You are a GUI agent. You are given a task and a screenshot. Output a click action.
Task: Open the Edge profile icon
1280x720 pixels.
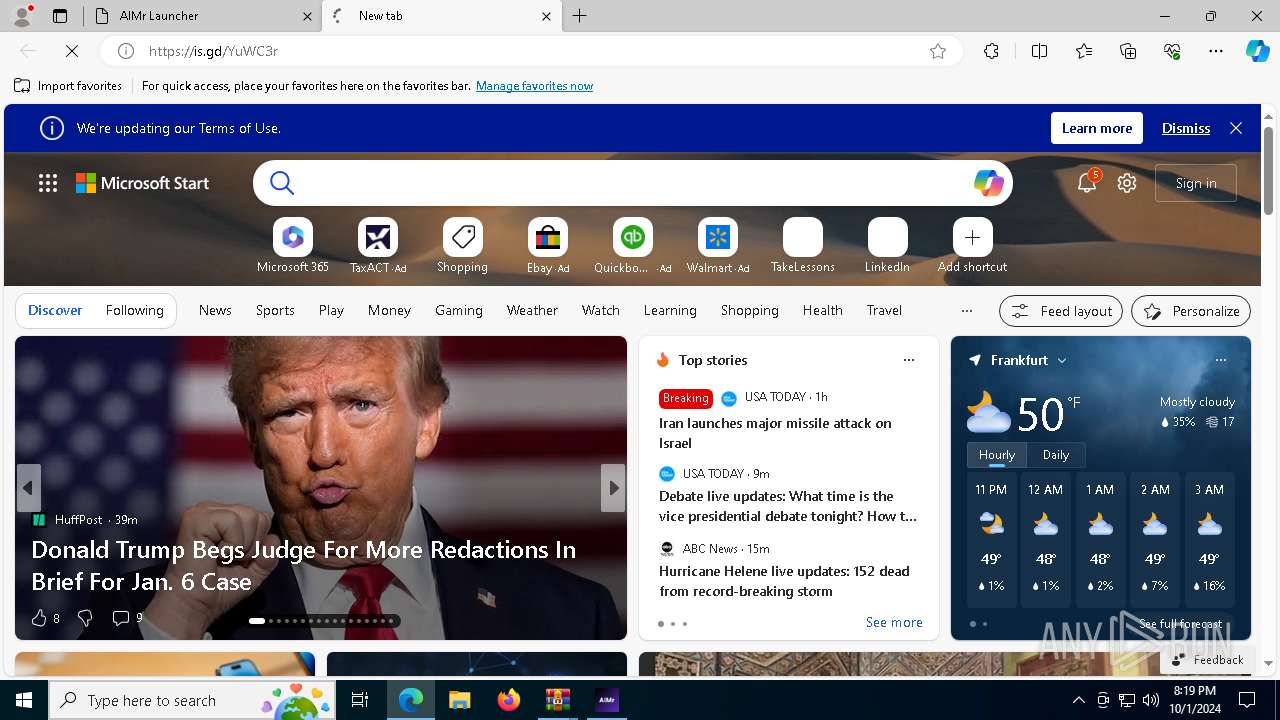click(22, 16)
